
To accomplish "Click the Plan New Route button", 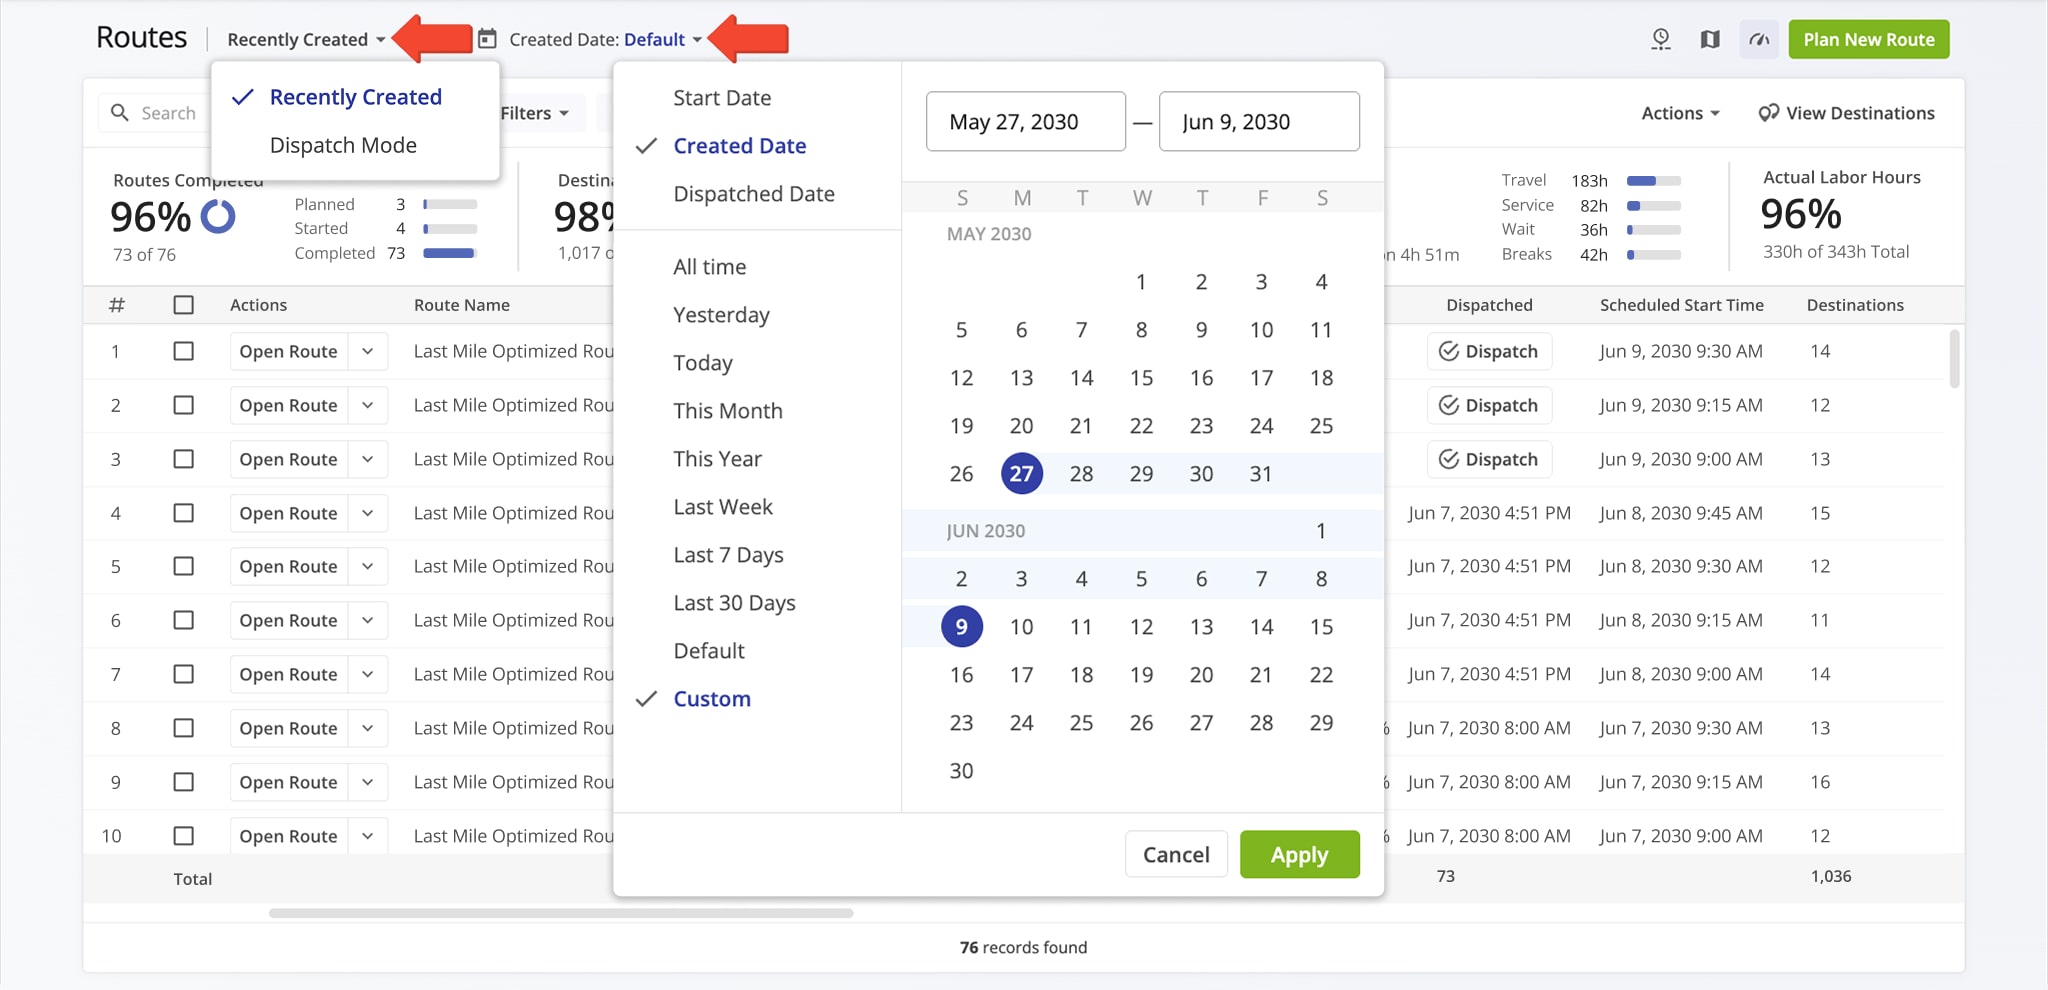I will pos(1868,39).
